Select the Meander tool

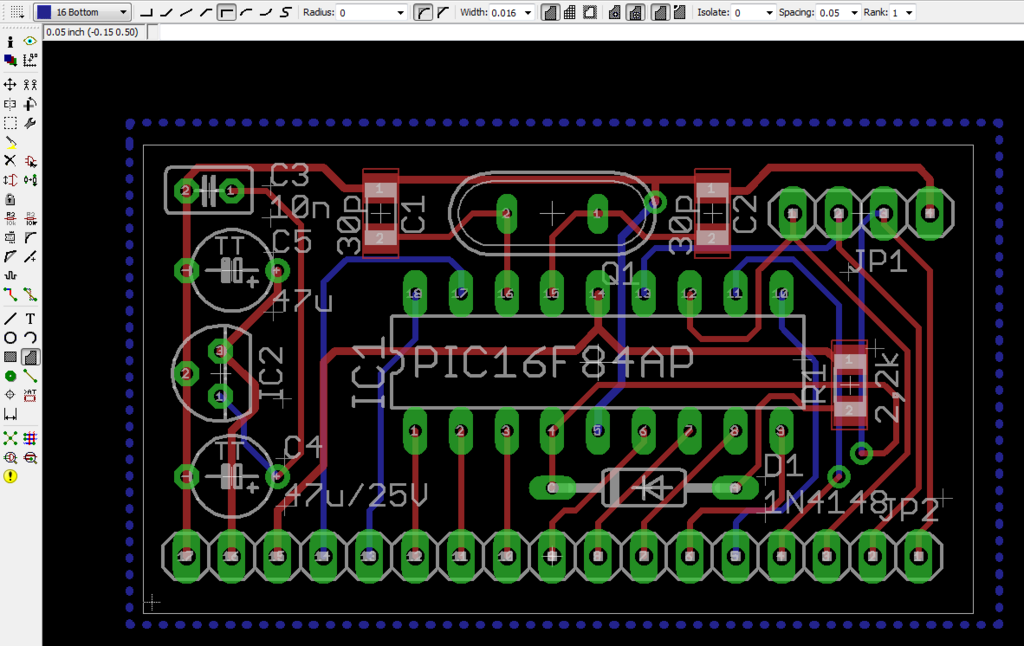coord(10,276)
